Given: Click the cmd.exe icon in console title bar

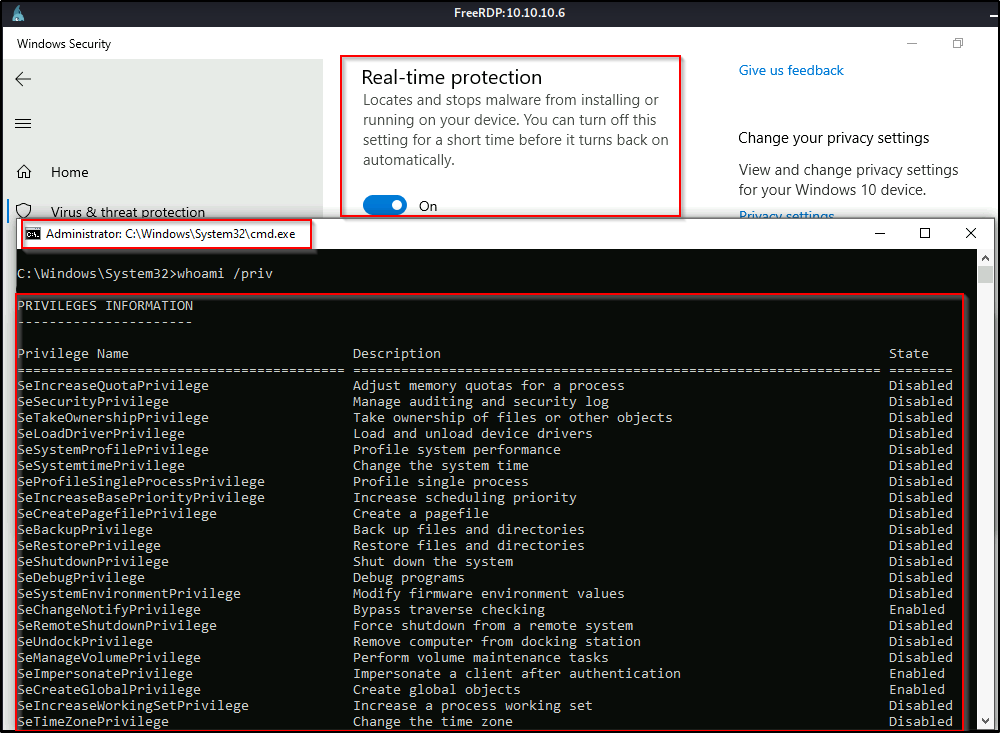Looking at the screenshot, I should pyautogui.click(x=33, y=234).
